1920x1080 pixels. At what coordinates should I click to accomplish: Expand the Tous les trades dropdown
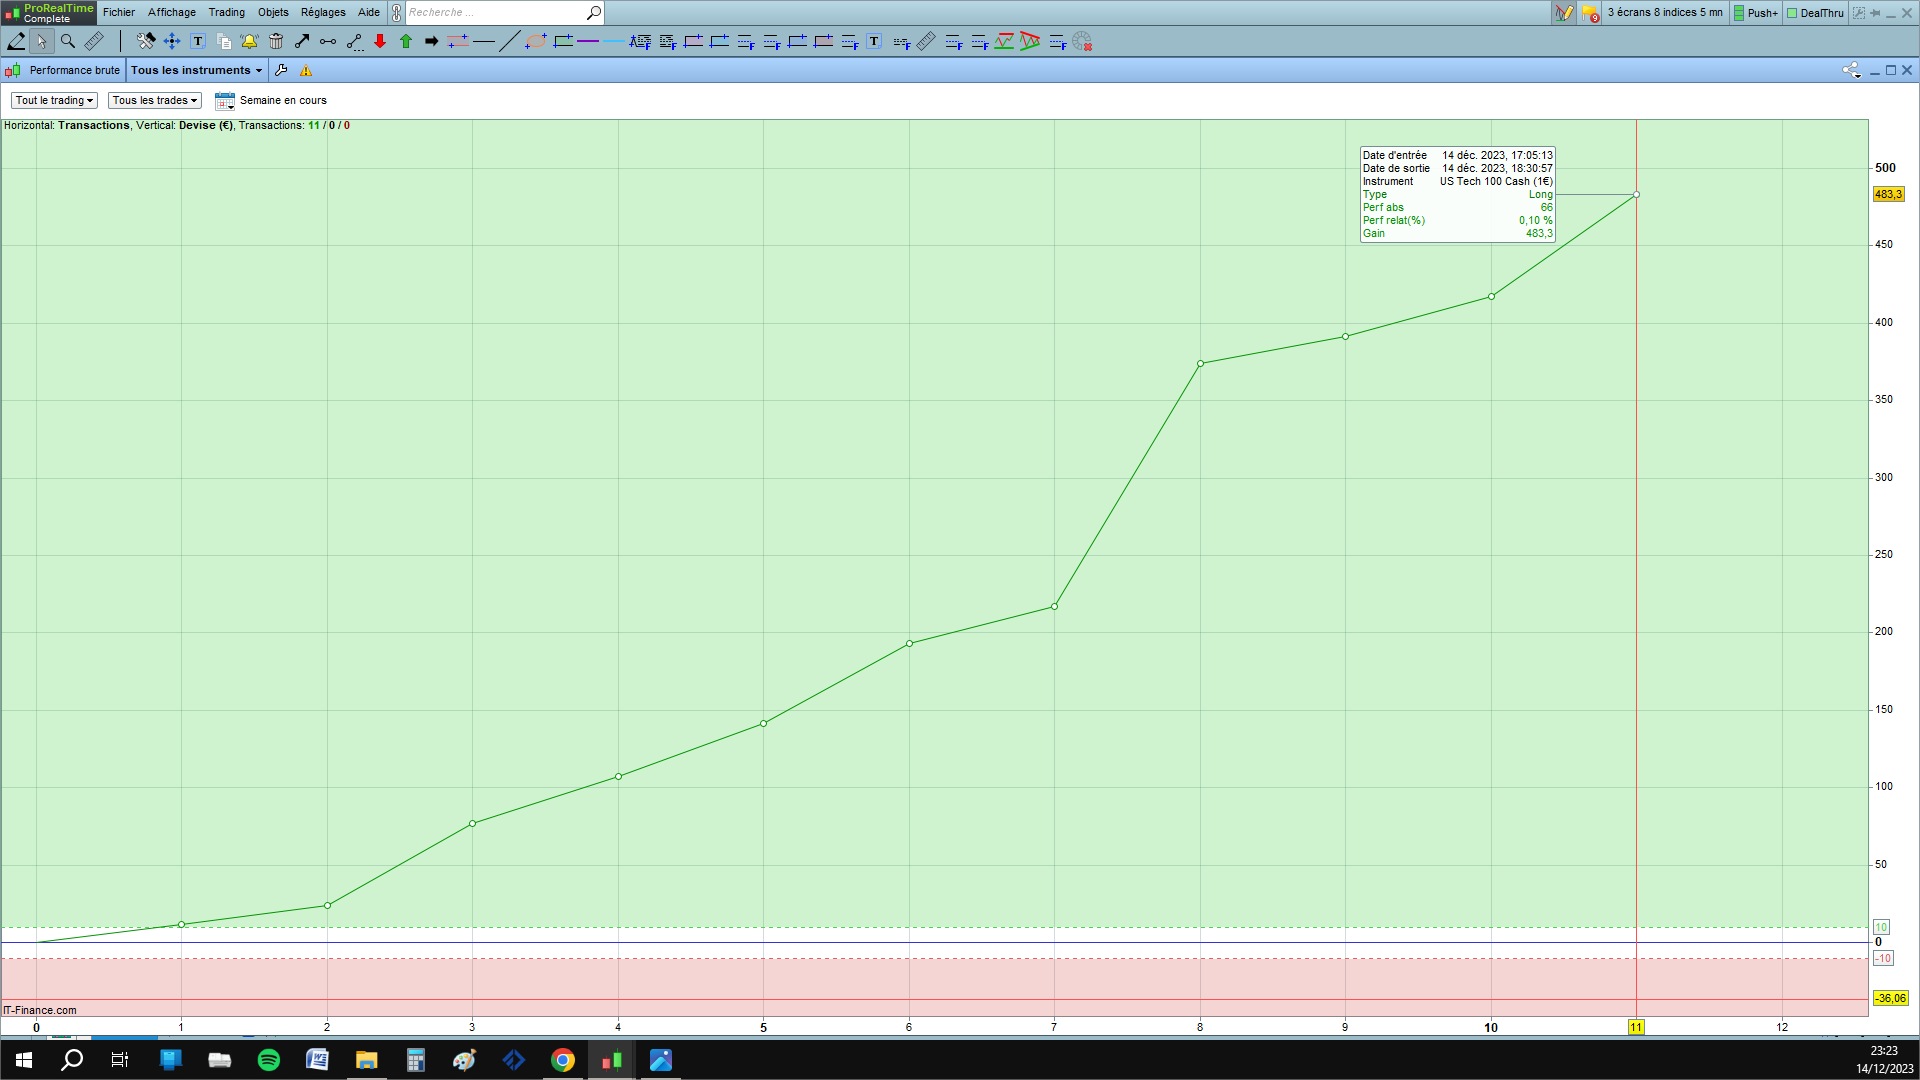point(154,100)
